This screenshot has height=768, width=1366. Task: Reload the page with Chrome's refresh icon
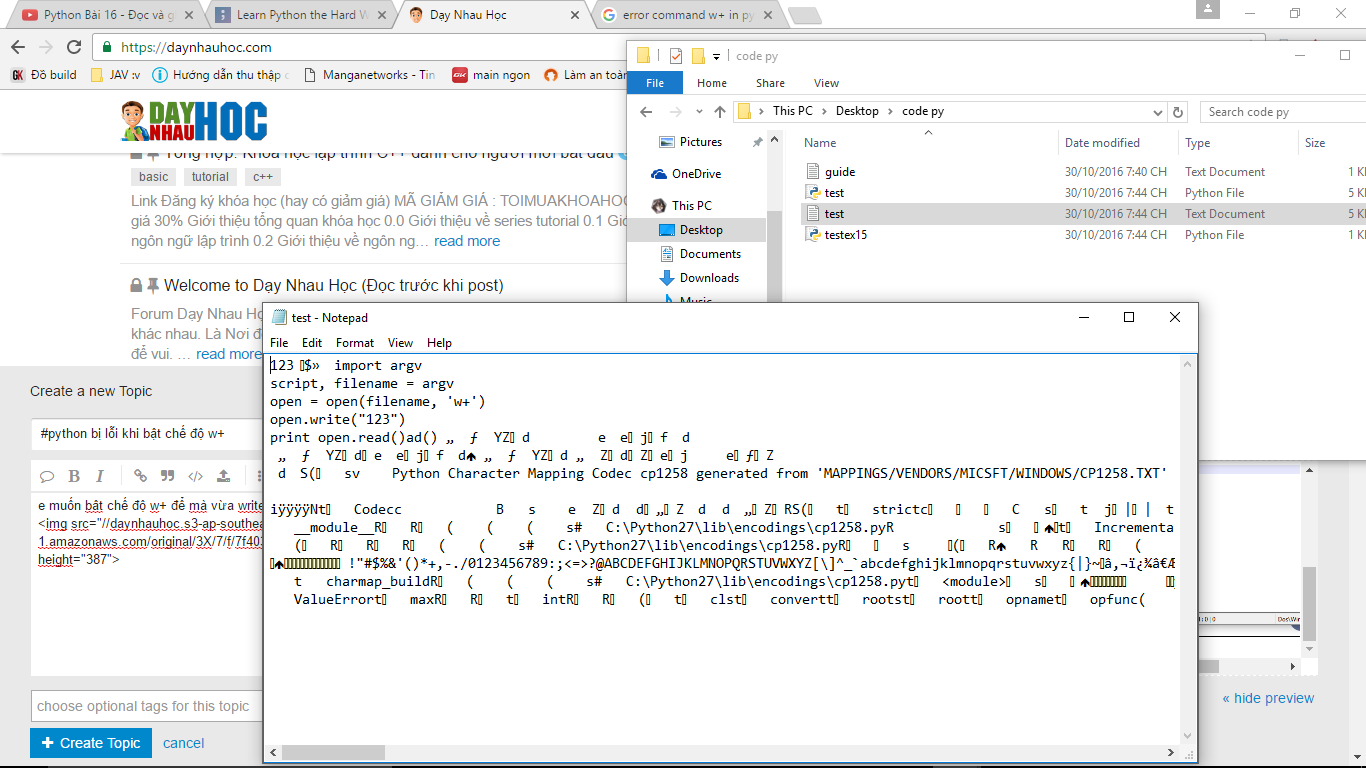(x=74, y=47)
